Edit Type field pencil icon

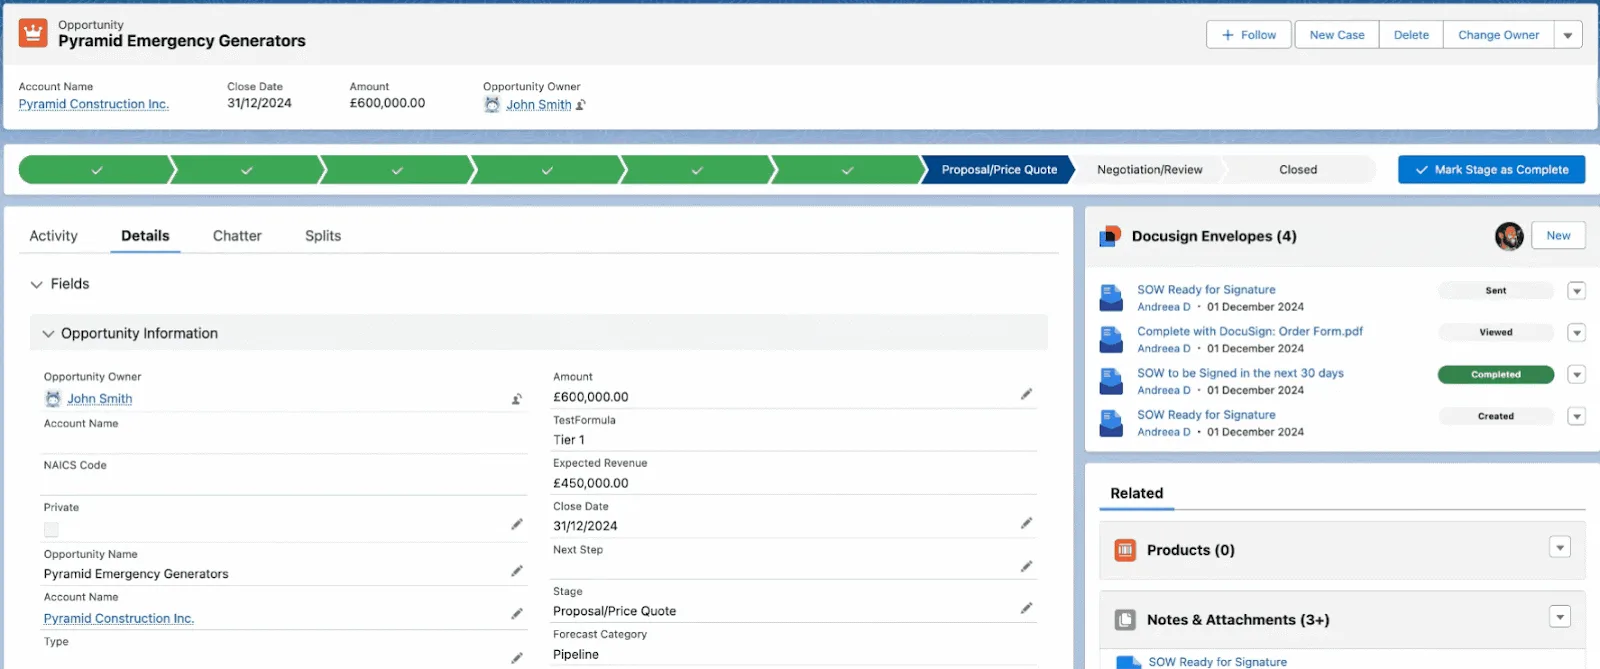517,658
